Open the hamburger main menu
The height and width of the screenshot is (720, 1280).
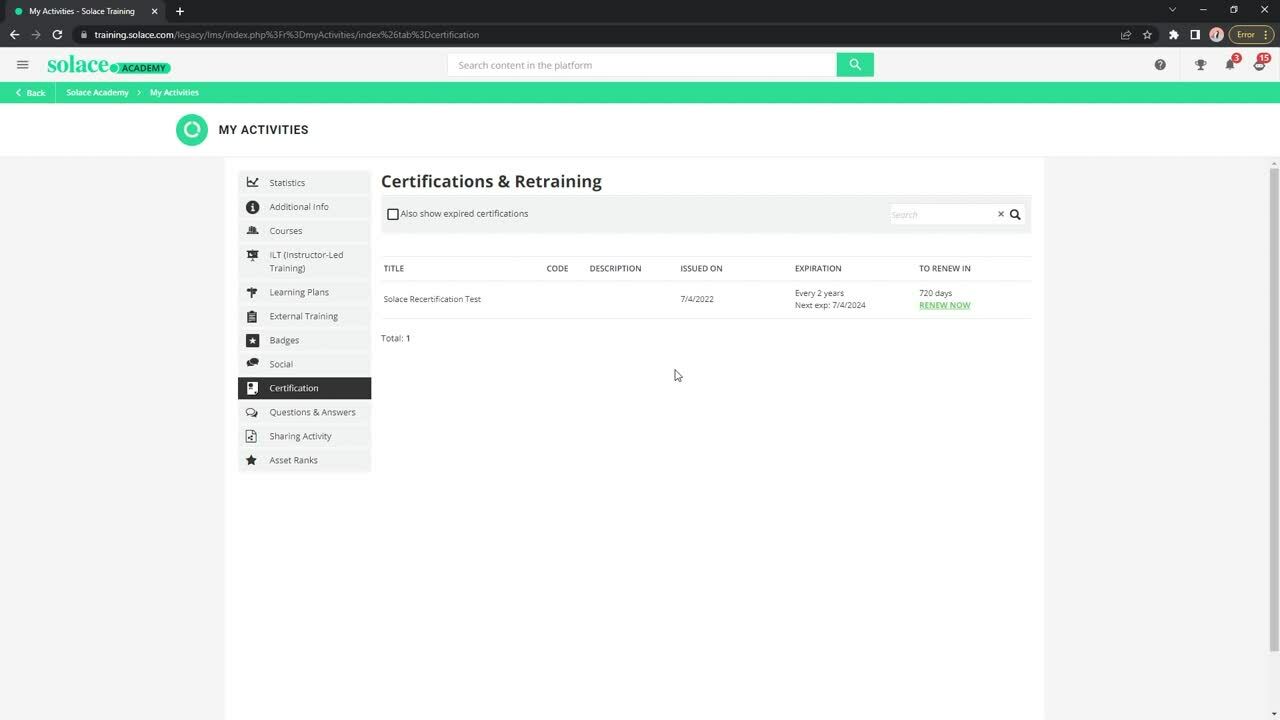coord(22,65)
